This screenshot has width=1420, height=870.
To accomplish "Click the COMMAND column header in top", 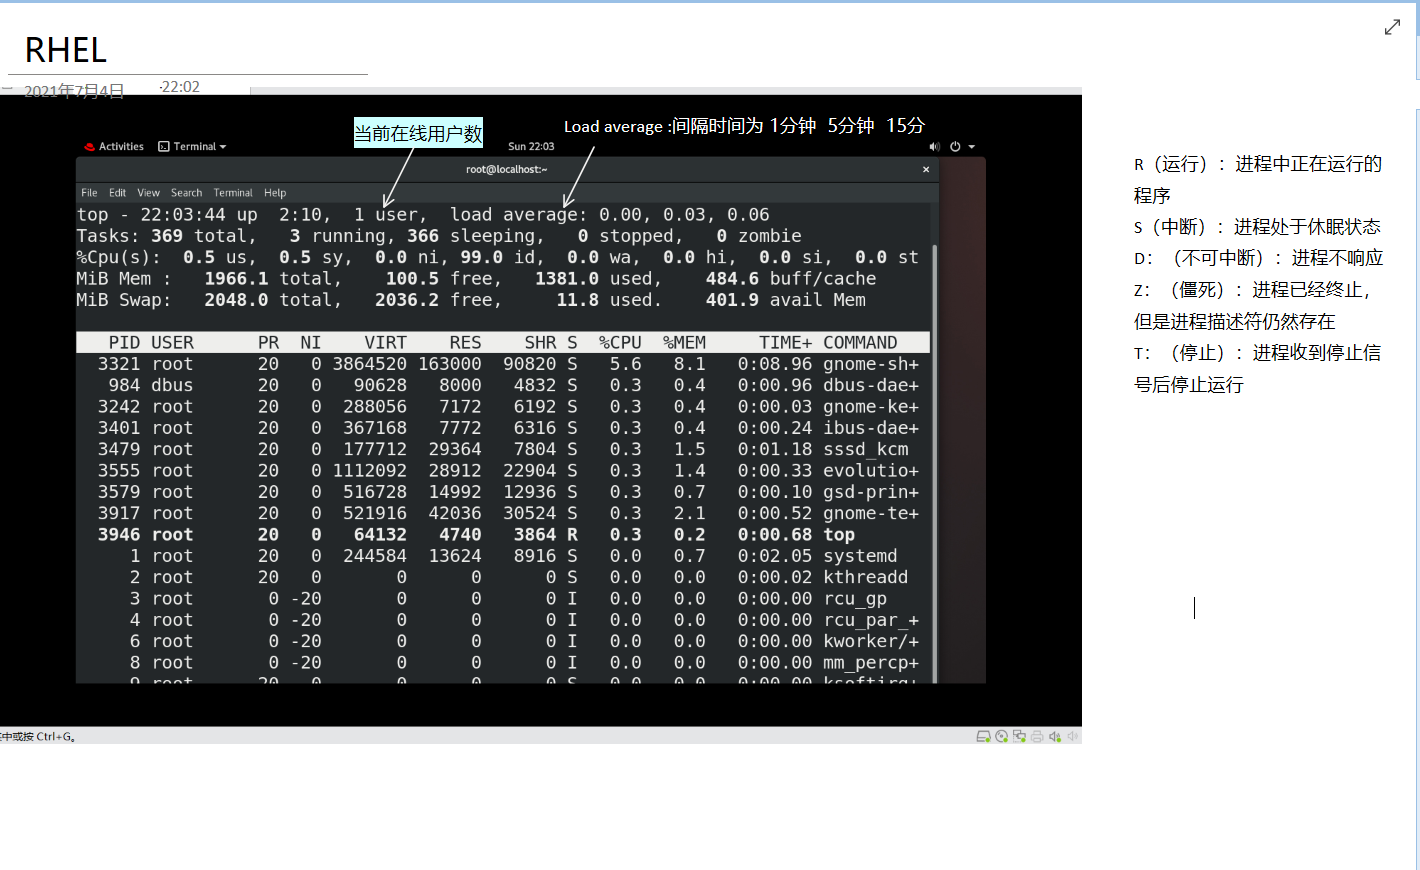I will tap(860, 343).
